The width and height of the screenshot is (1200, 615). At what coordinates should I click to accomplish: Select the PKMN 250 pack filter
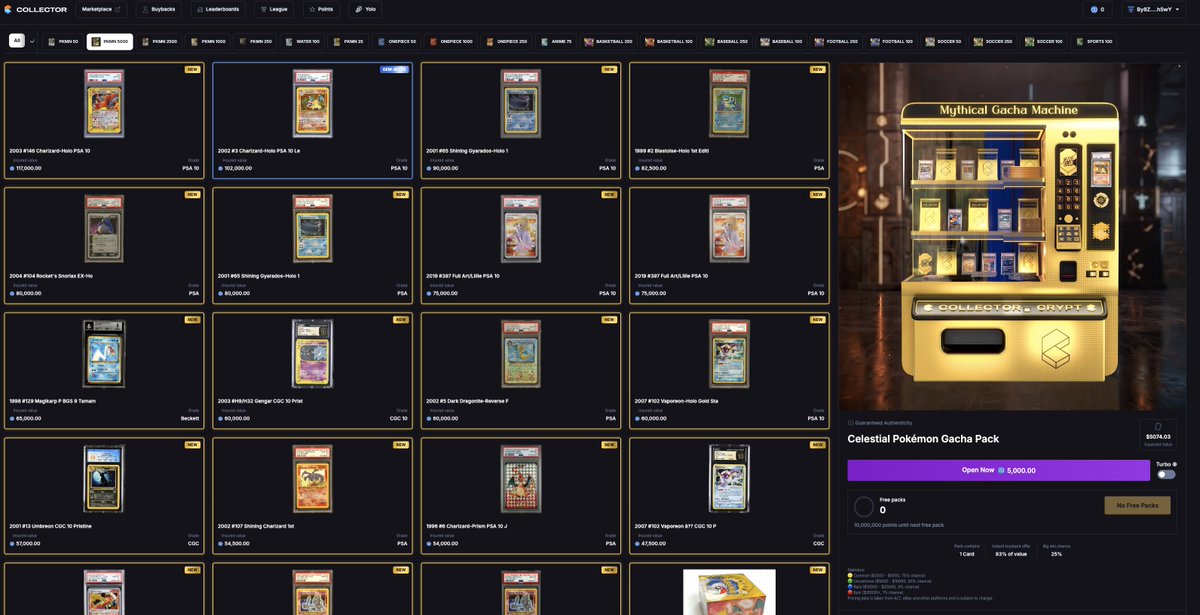256,41
